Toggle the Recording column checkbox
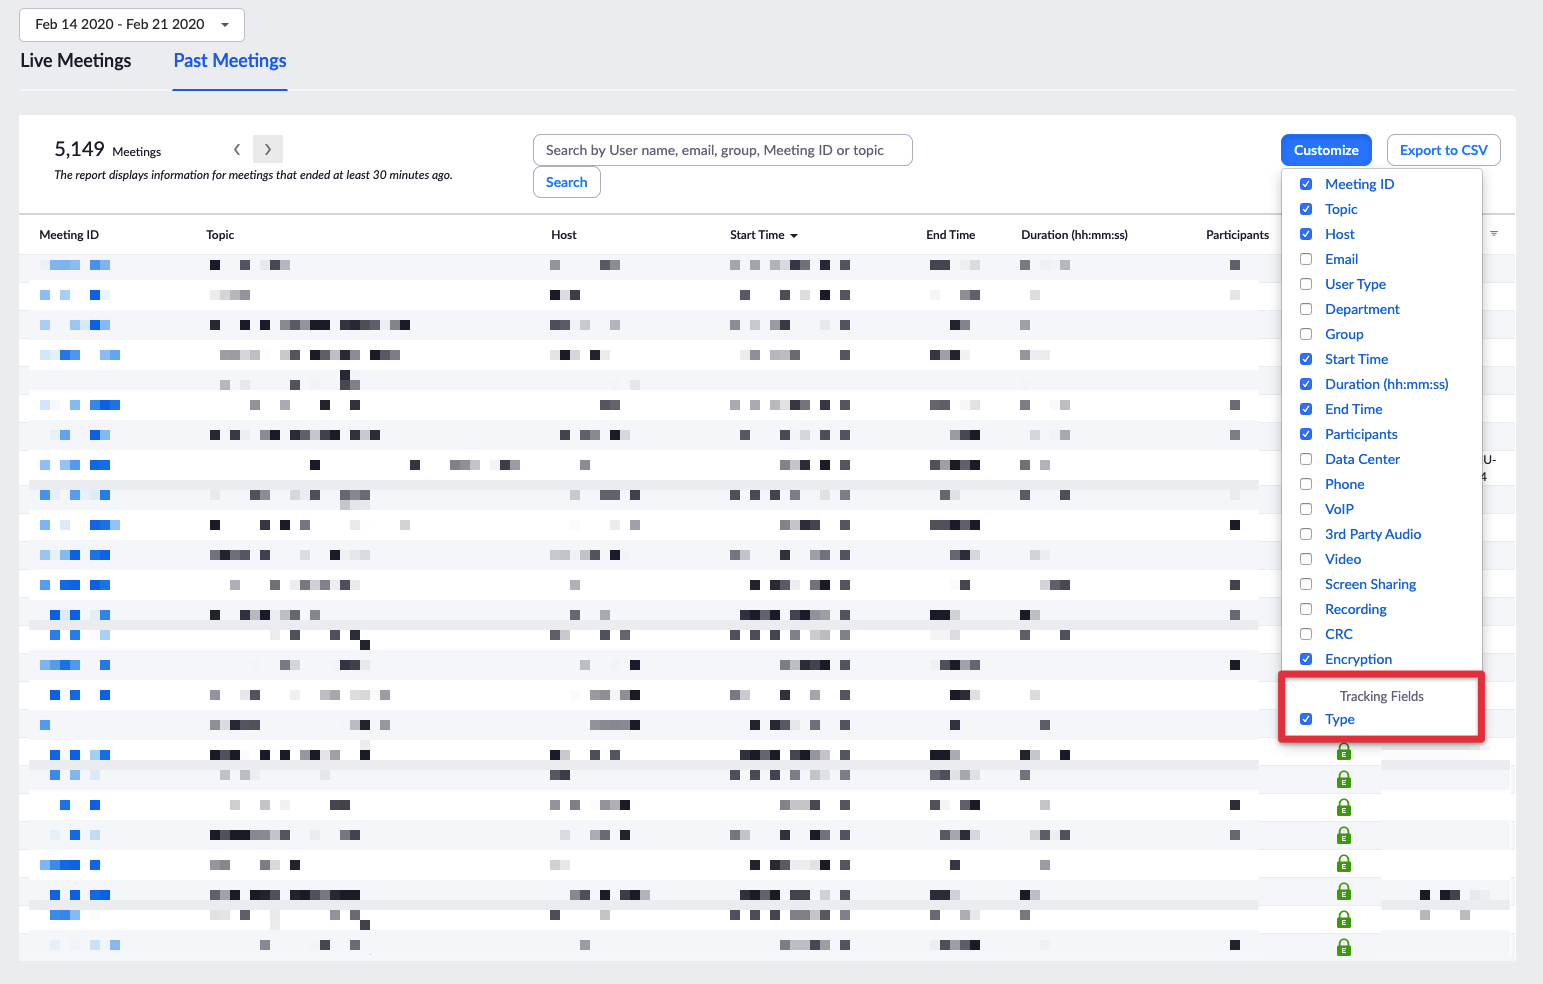This screenshot has height=984, width=1543. click(1306, 609)
